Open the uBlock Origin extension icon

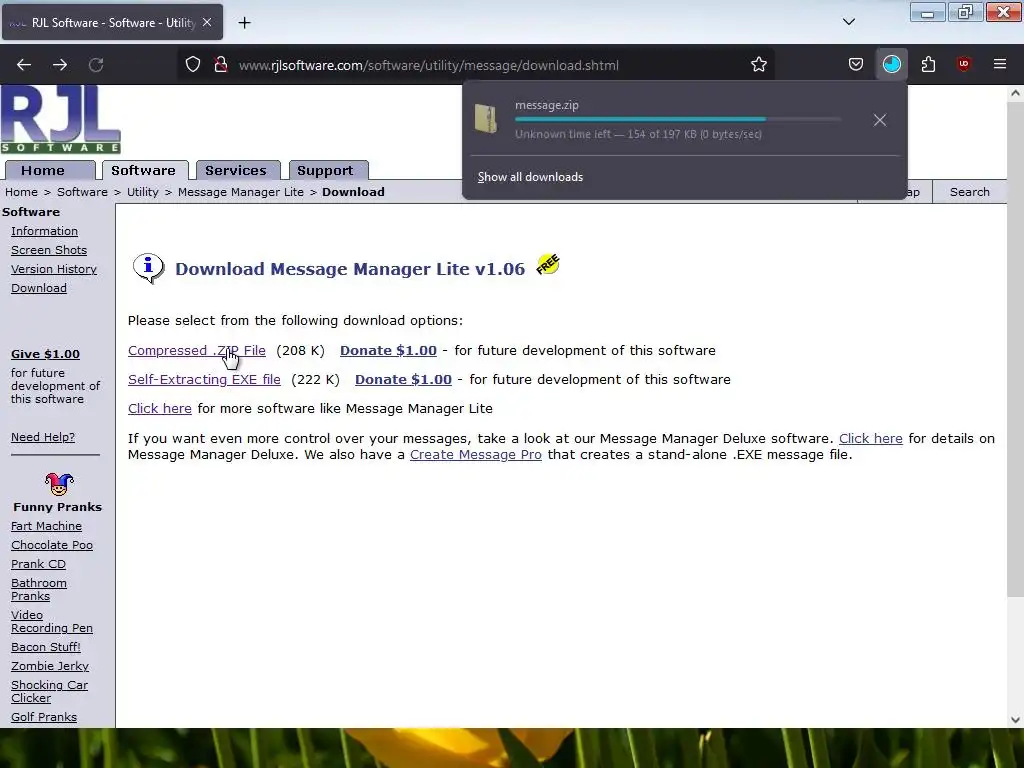pos(964,65)
